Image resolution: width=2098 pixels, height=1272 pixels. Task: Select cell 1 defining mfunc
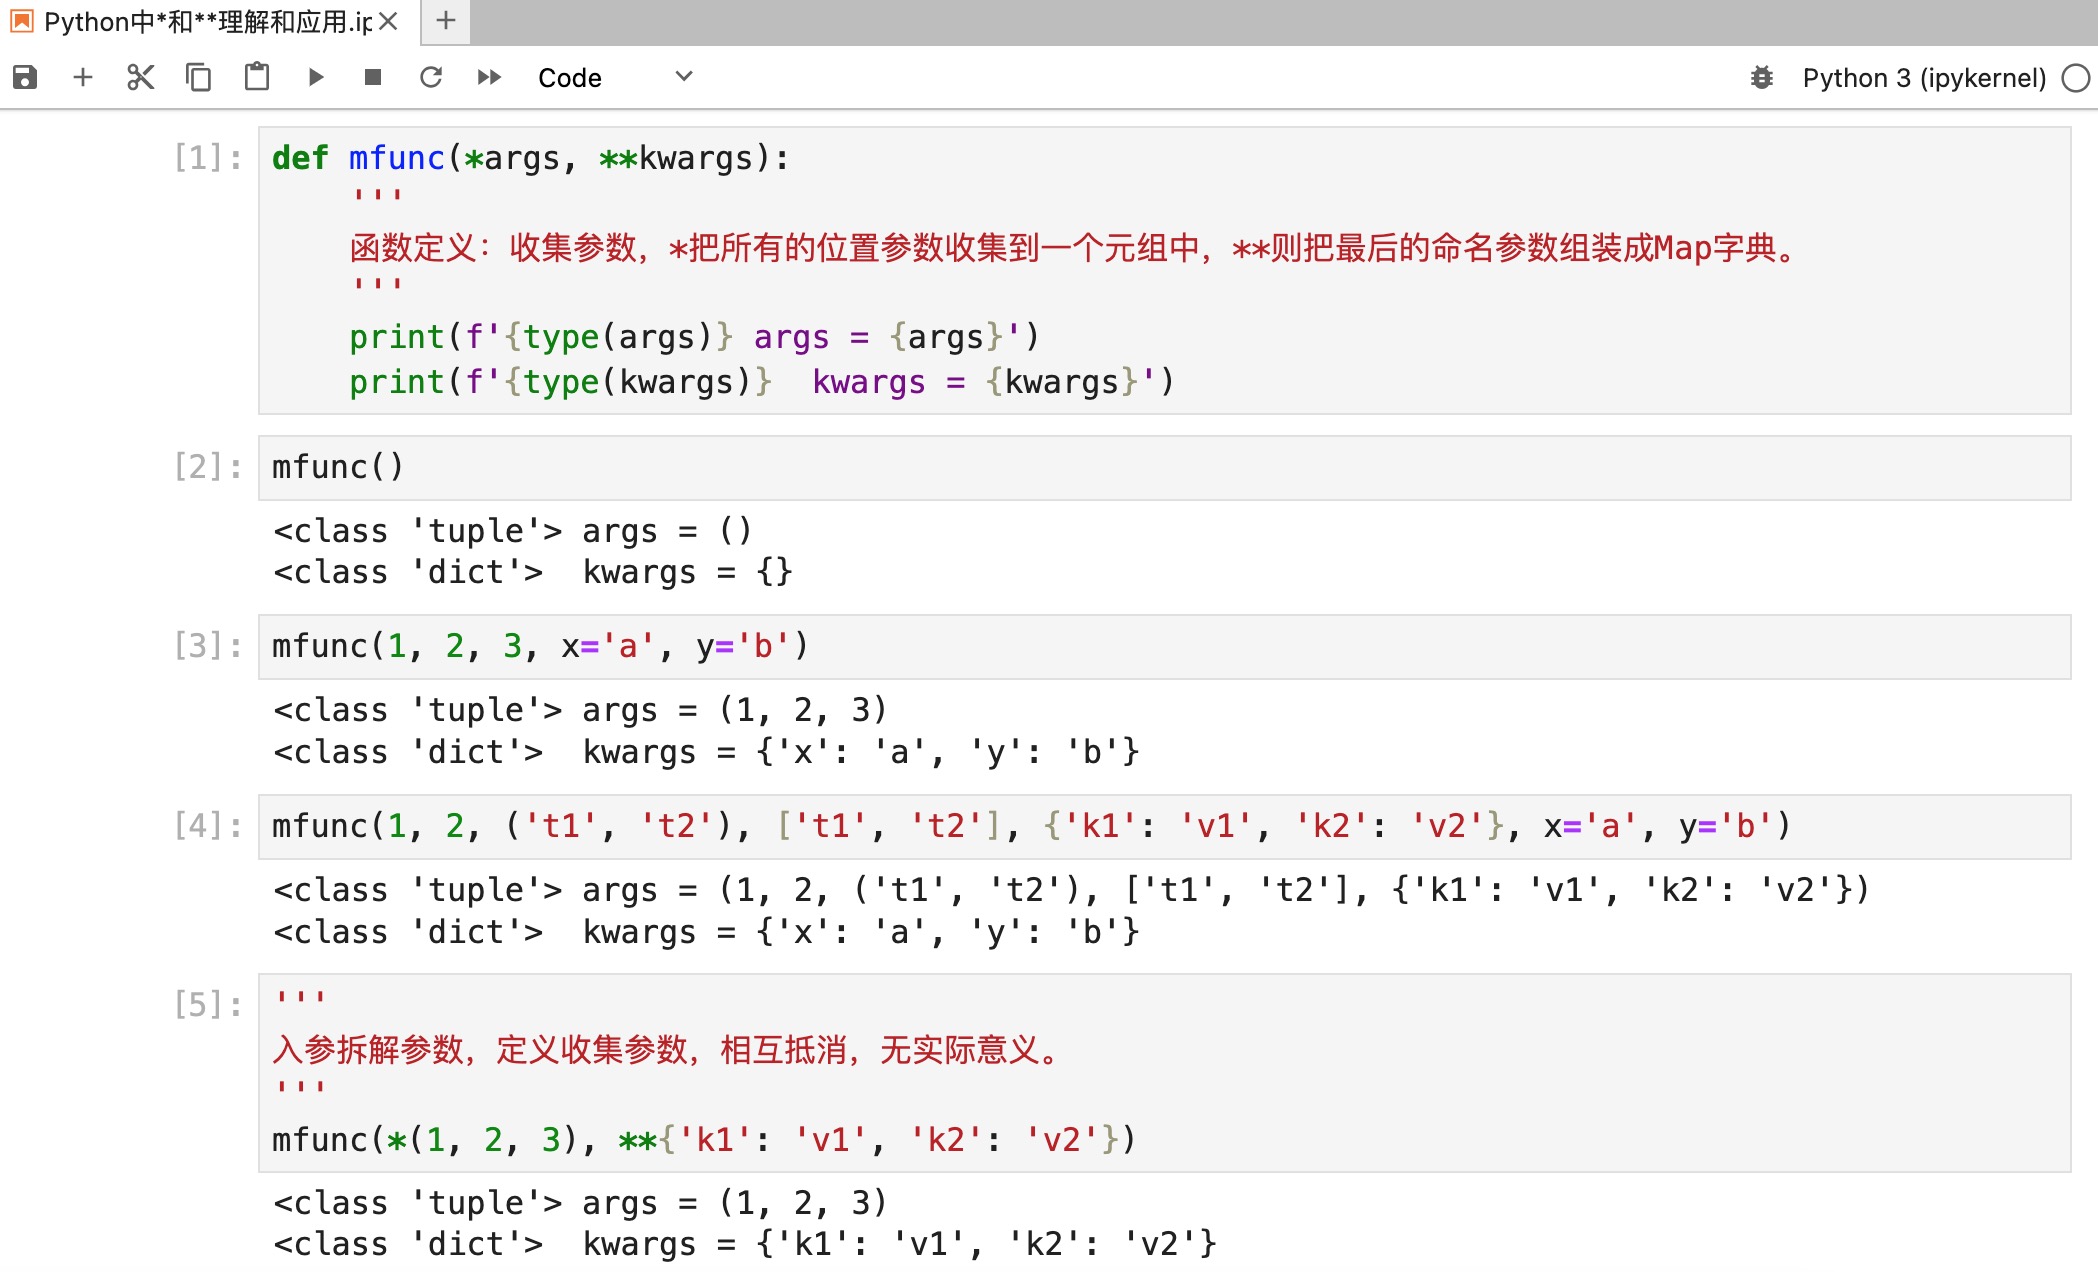(1164, 270)
